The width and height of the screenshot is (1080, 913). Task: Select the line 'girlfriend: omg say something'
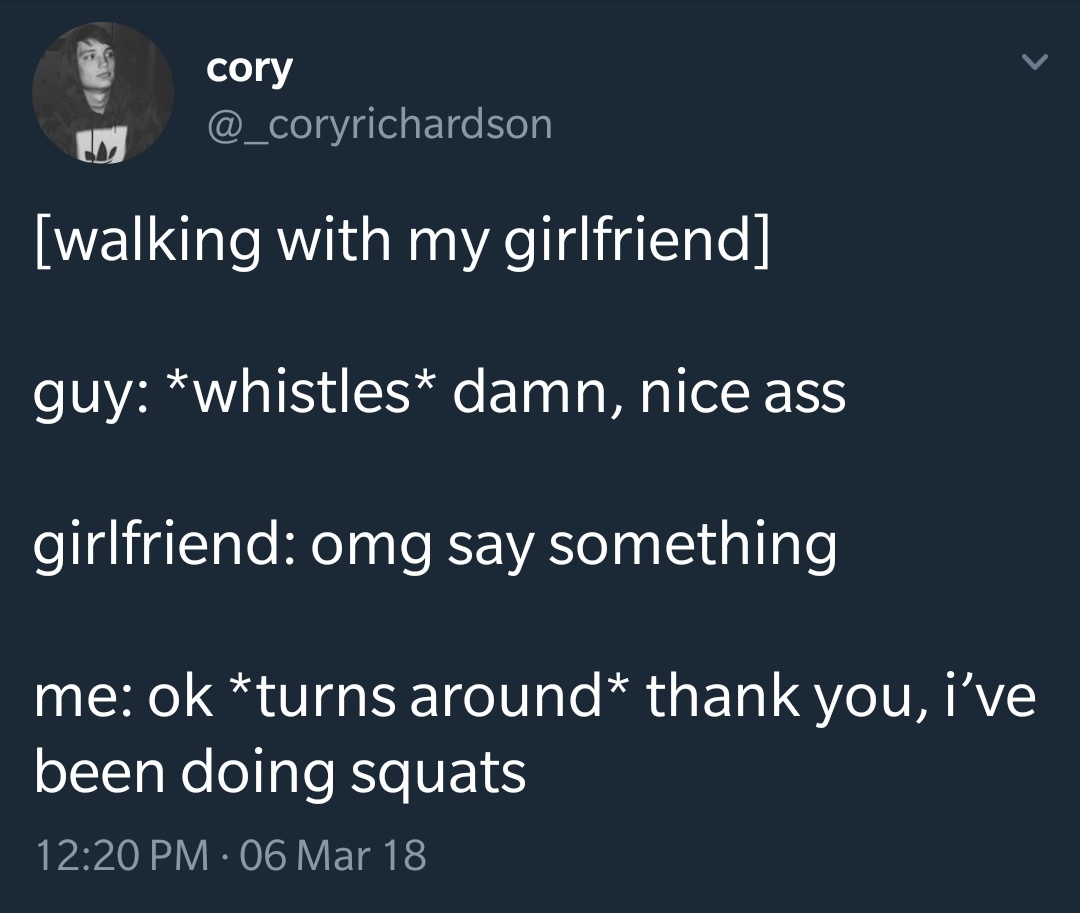point(435,545)
